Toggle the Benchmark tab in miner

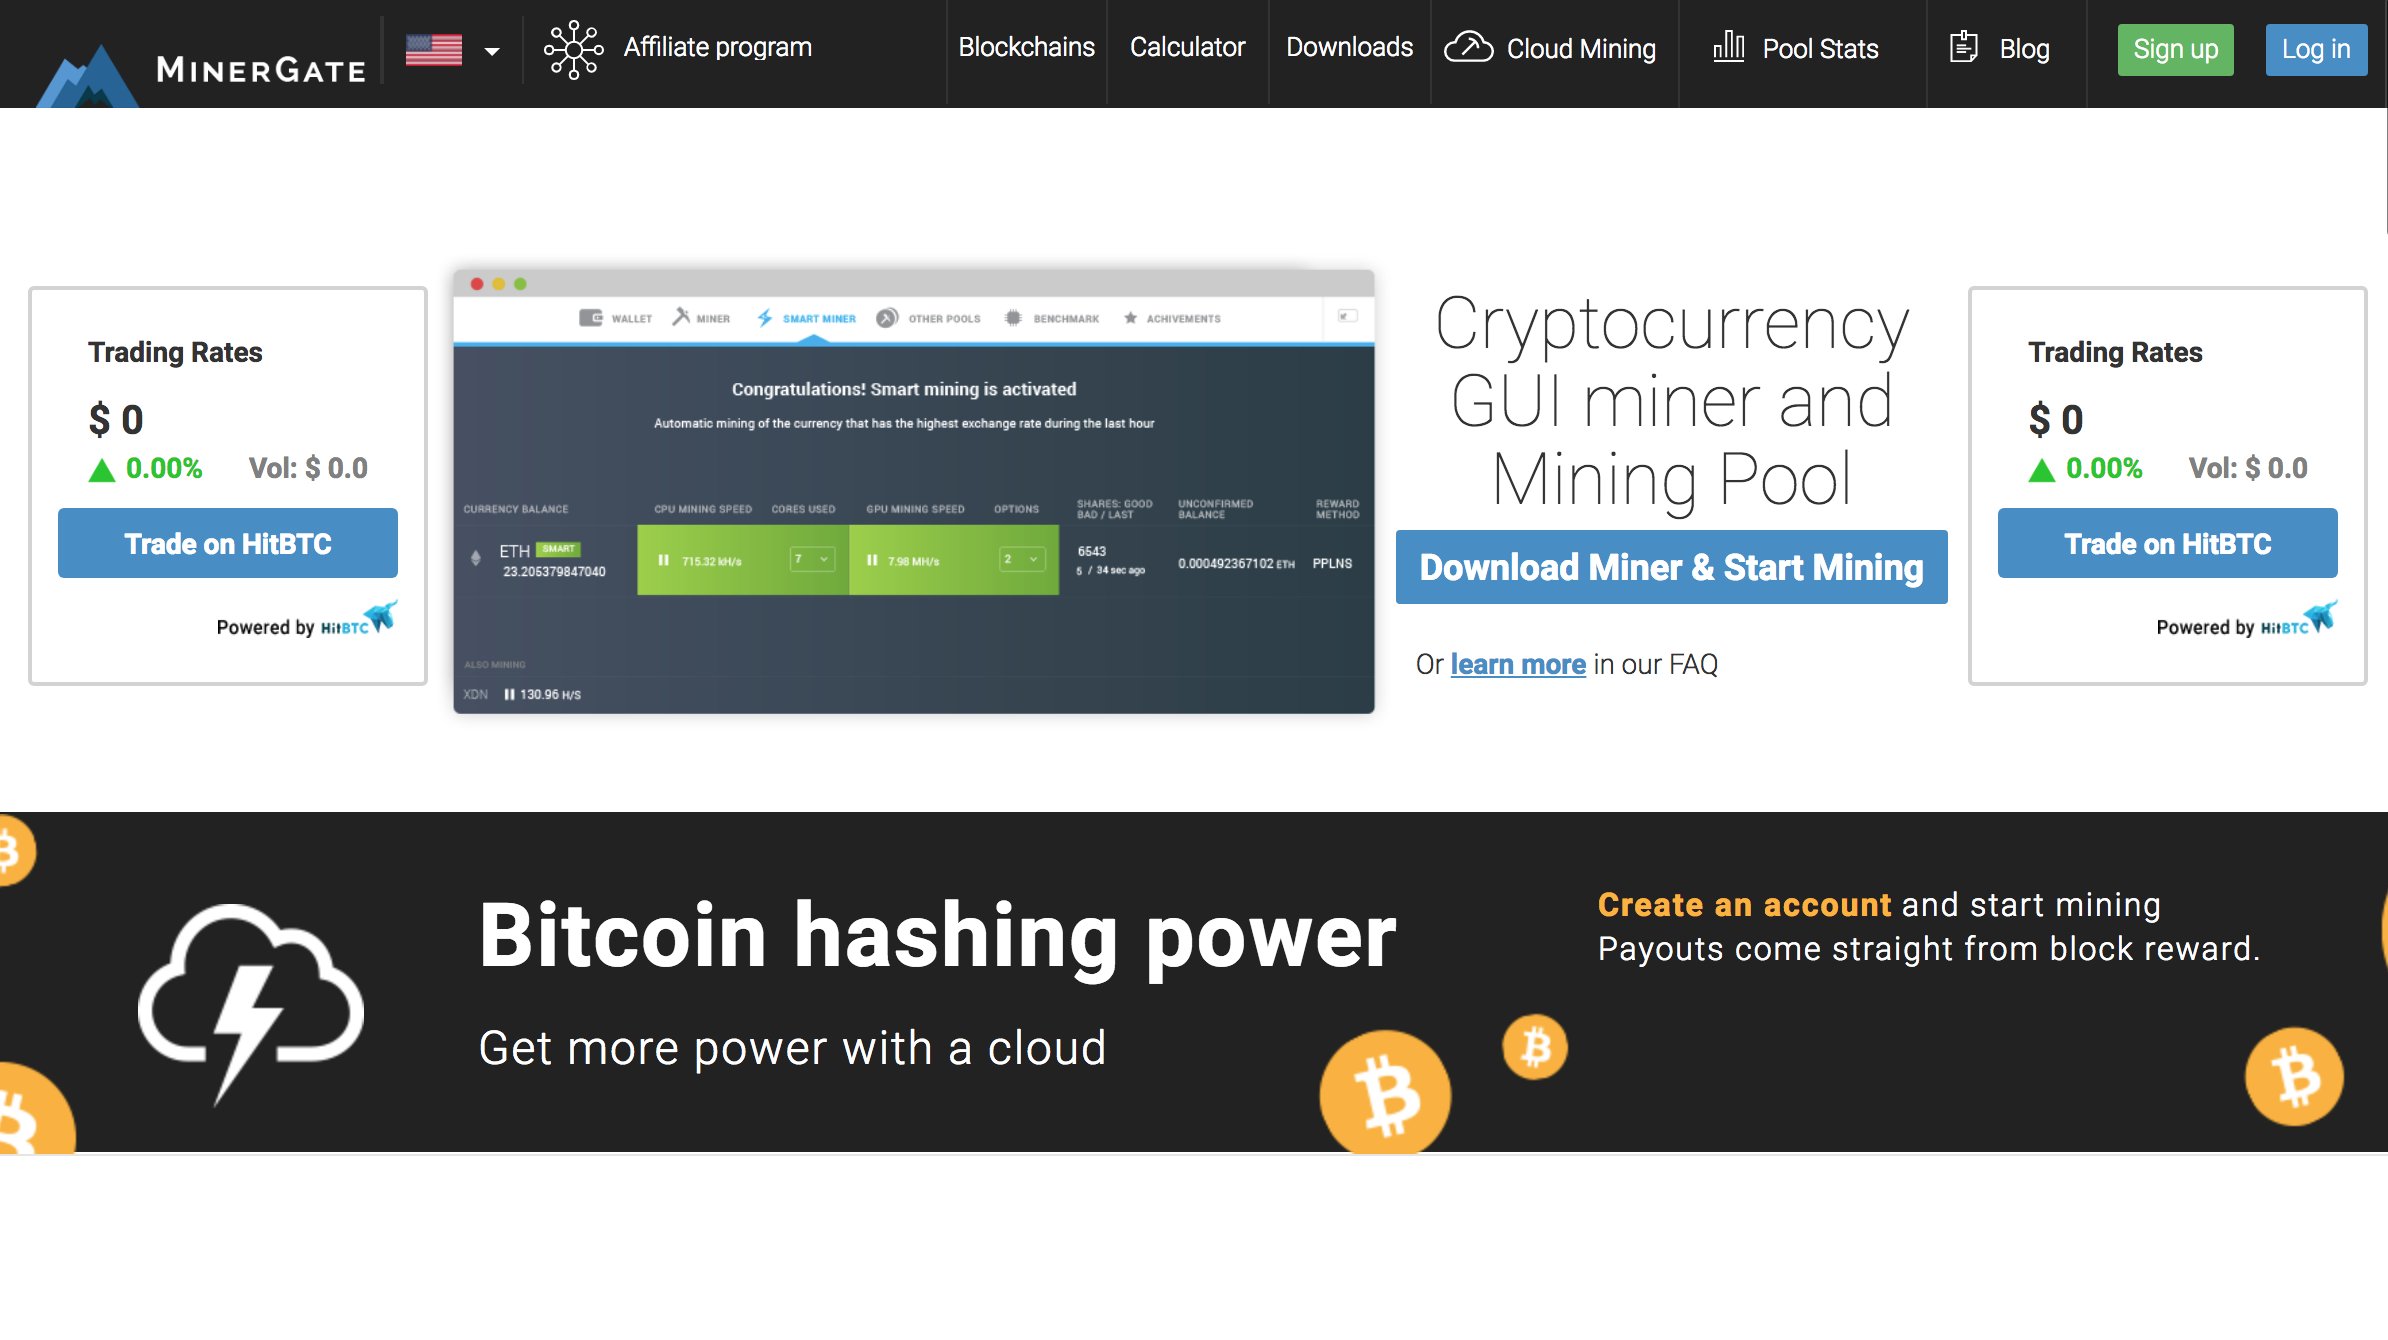pyautogui.click(x=1064, y=318)
